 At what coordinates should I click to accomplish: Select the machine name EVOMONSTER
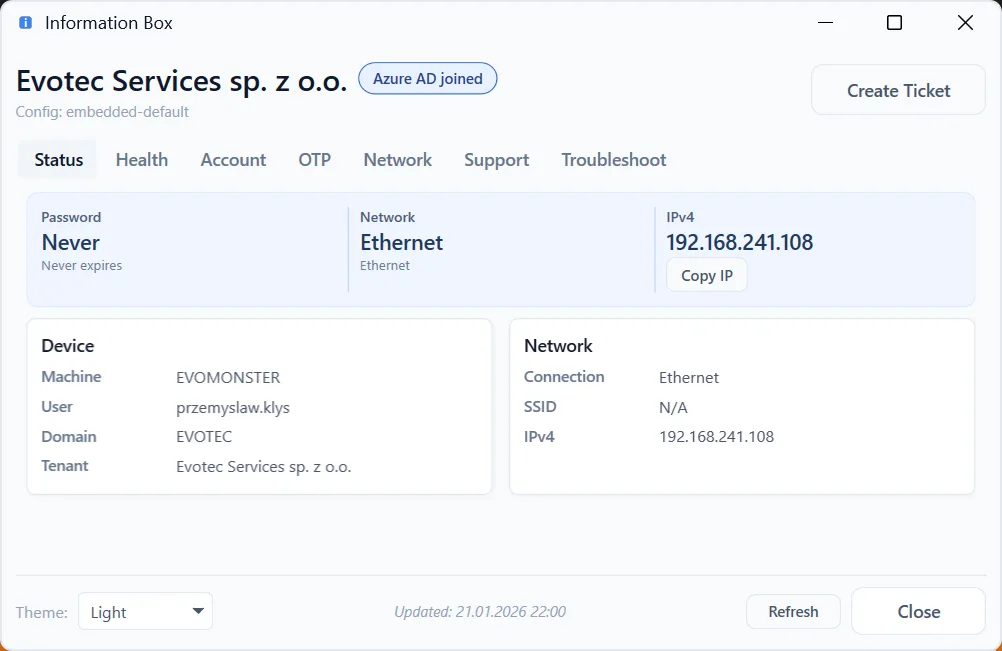pos(228,378)
